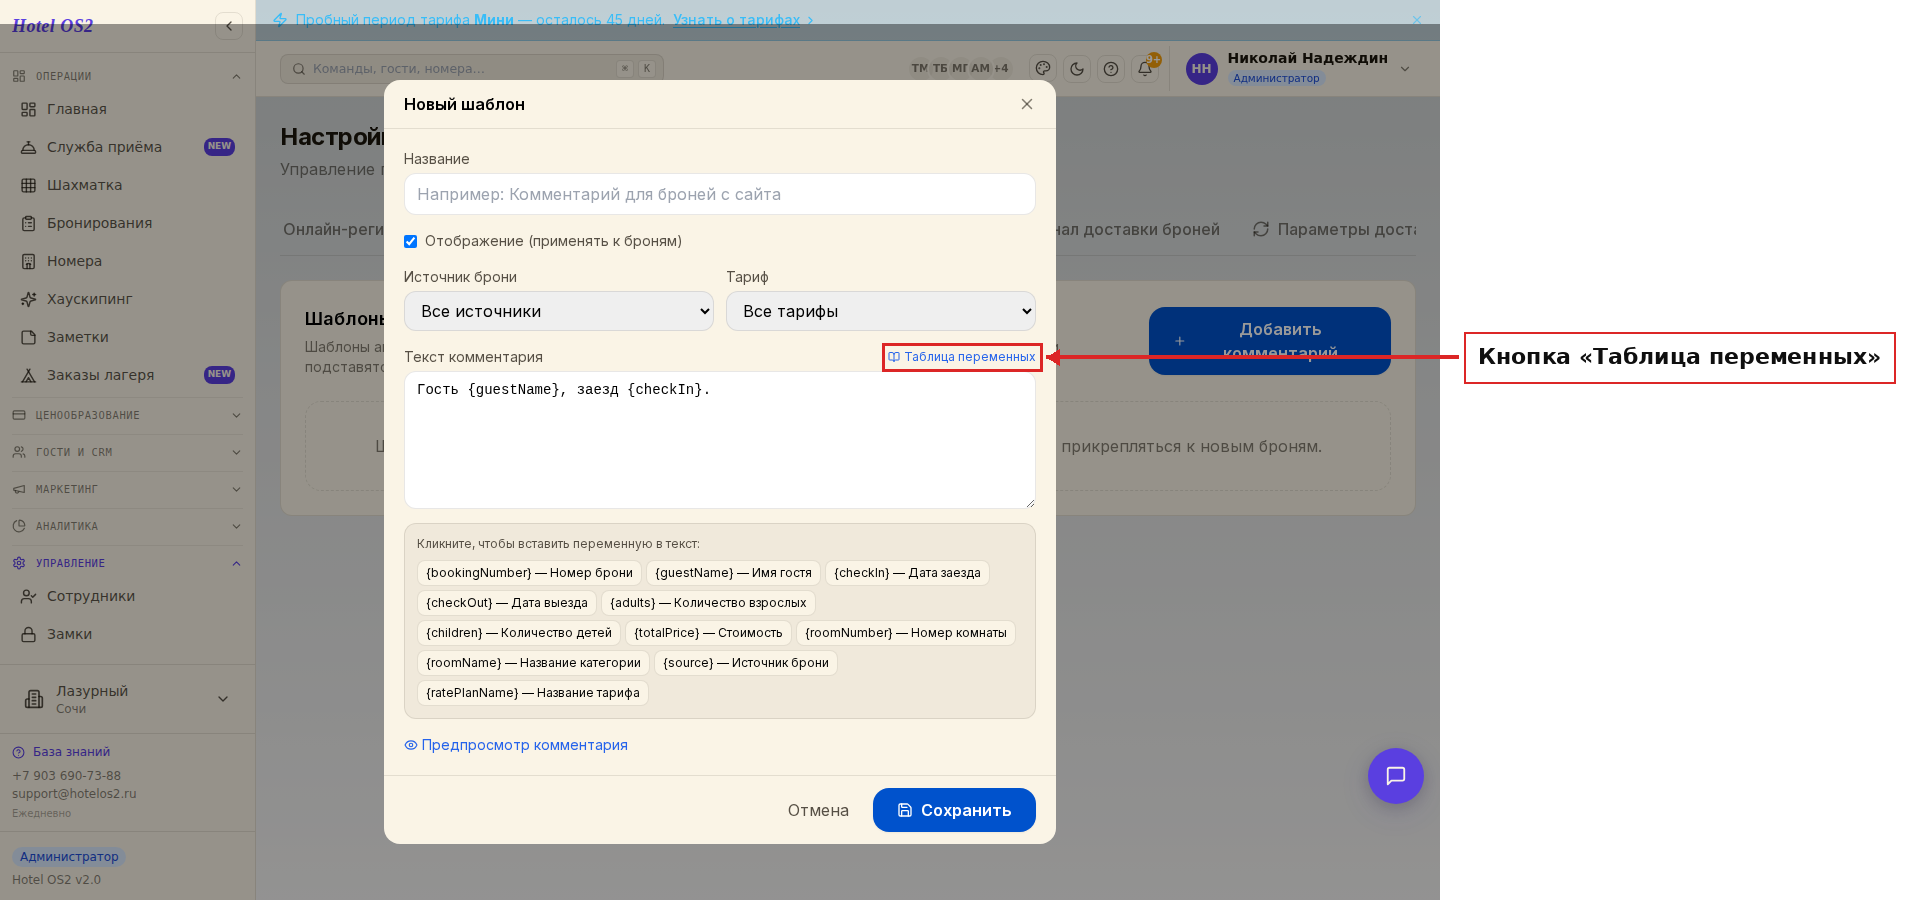1919x900 pixels.
Task: Save template with Сохранить button
Action: click(x=954, y=810)
